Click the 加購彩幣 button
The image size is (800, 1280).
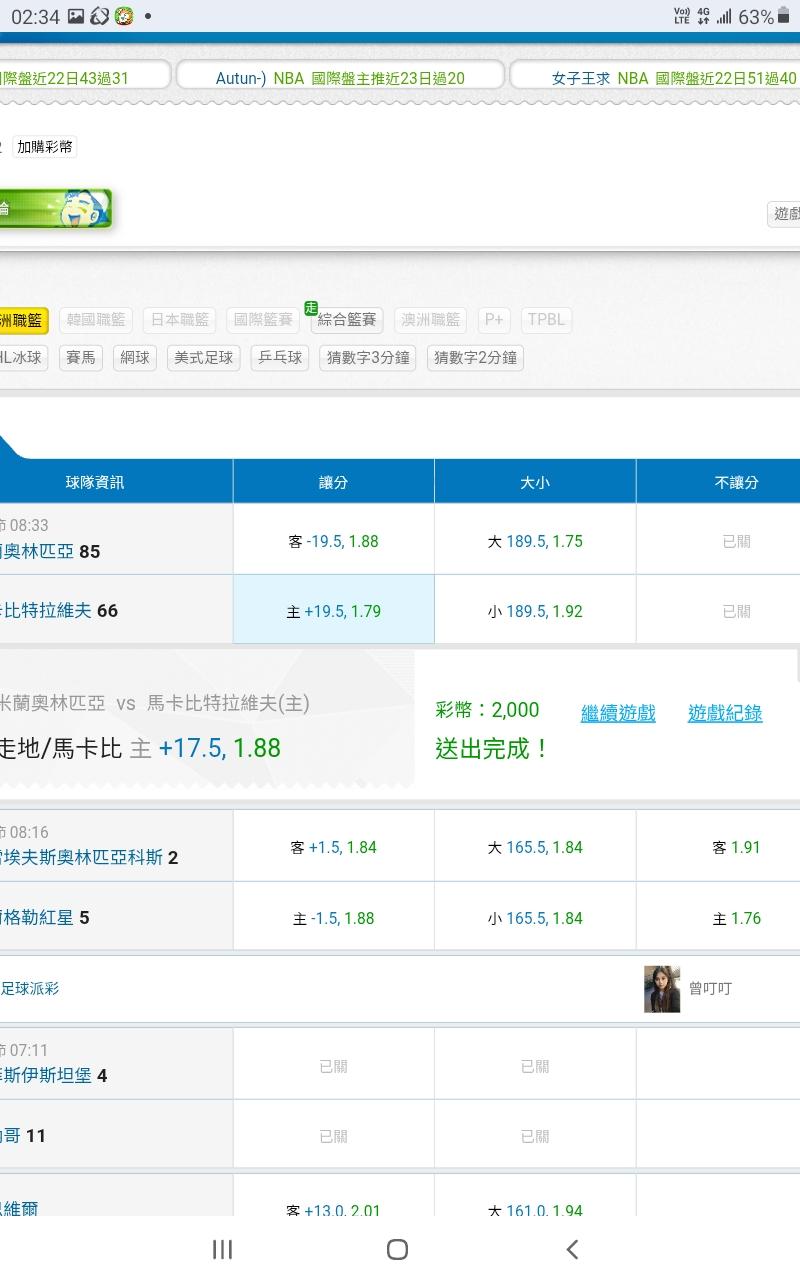click(44, 147)
